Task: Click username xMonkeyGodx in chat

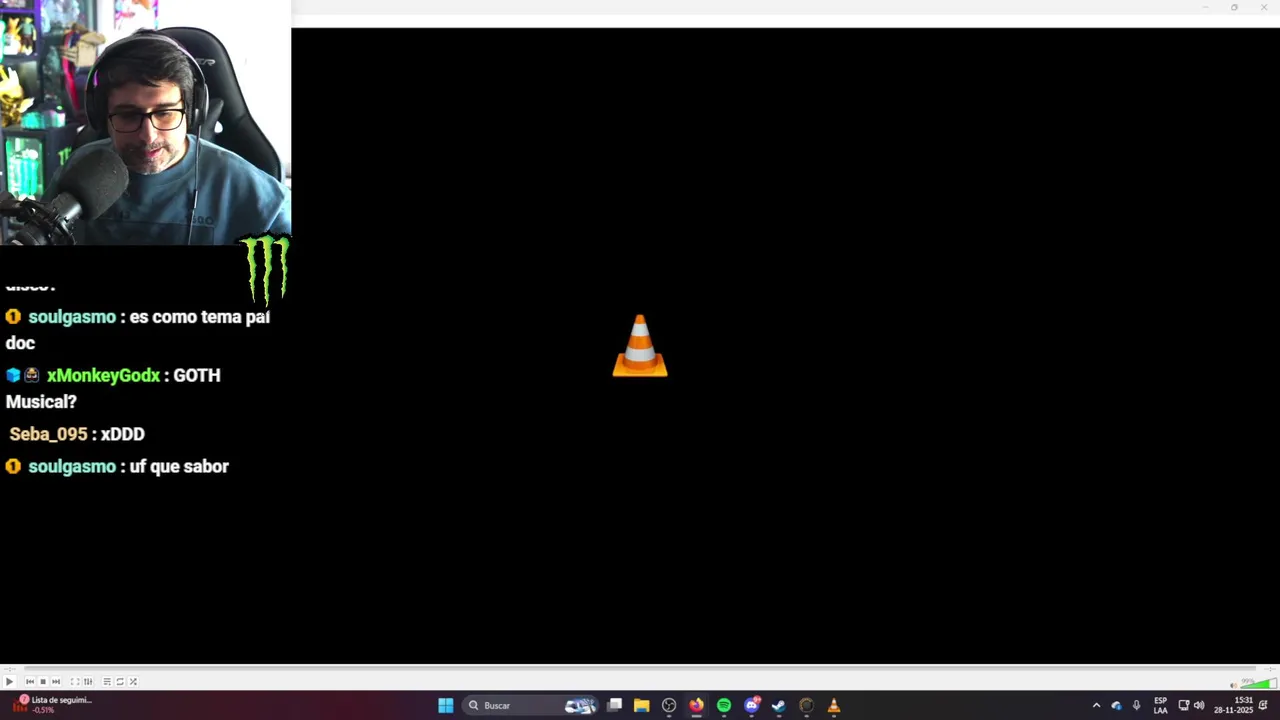Action: click(103, 376)
